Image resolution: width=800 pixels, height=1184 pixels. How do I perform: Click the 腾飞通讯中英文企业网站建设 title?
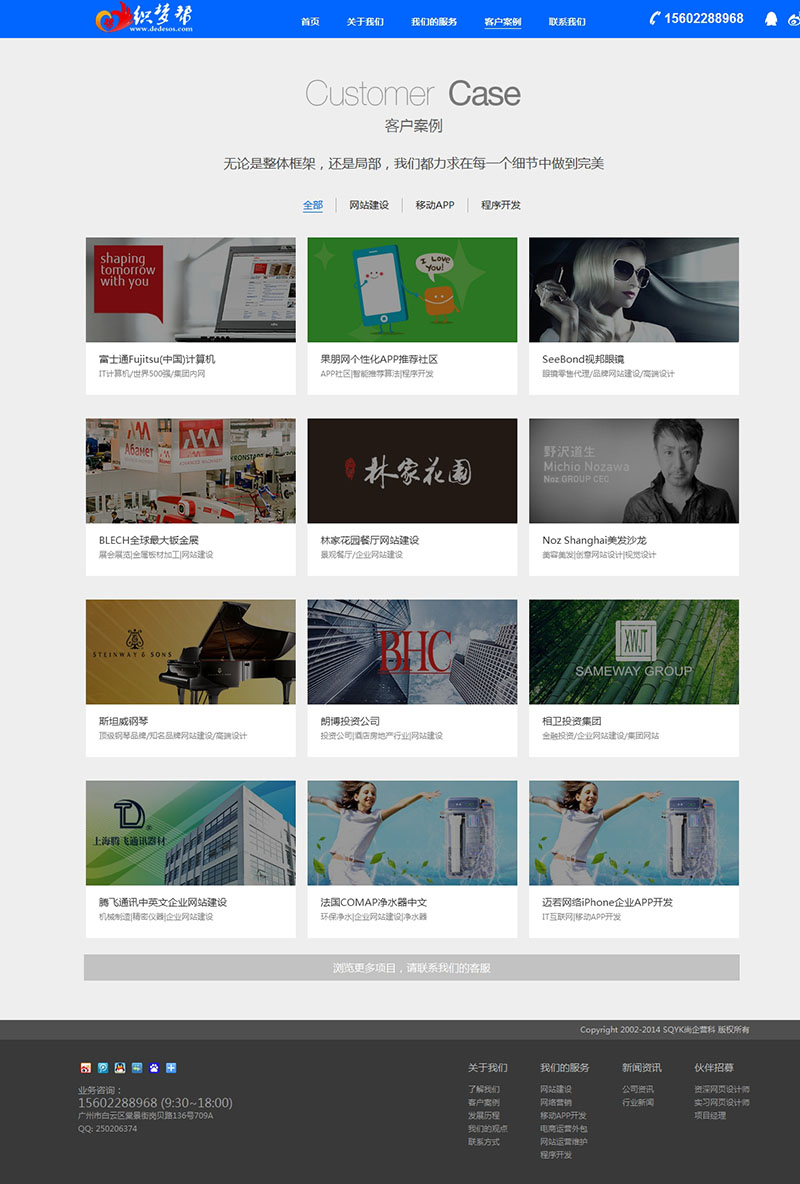point(162,902)
